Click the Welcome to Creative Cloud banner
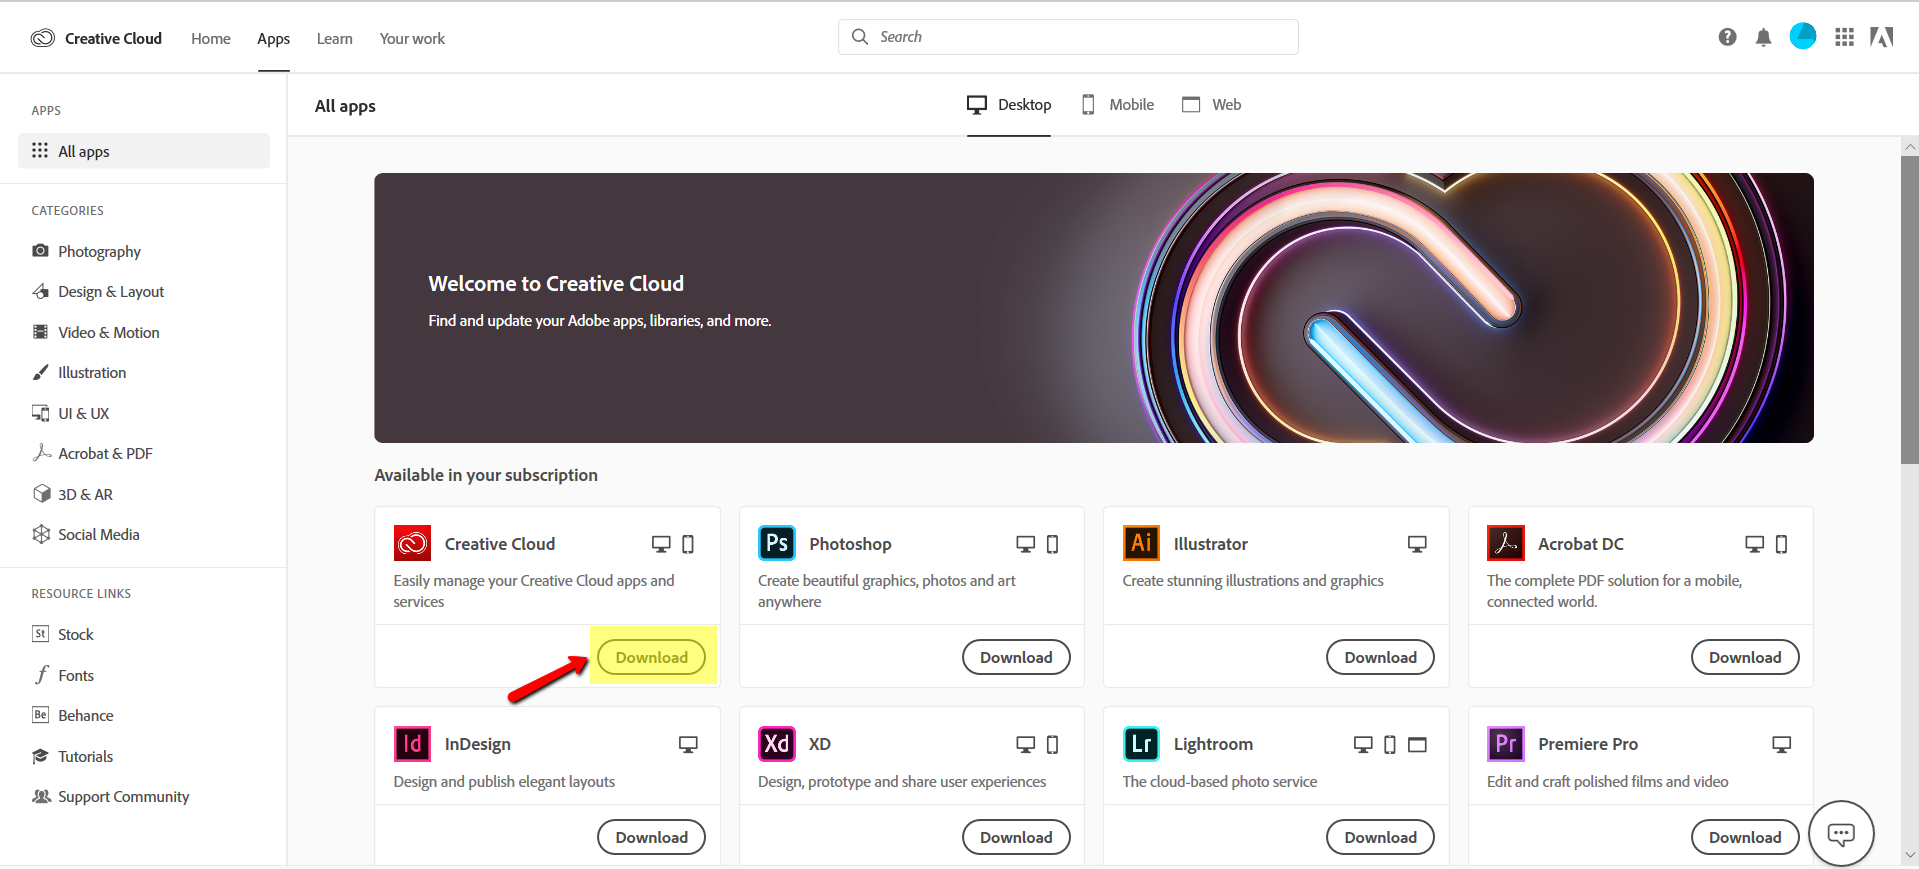The height and width of the screenshot is (869, 1919). coord(1093,308)
